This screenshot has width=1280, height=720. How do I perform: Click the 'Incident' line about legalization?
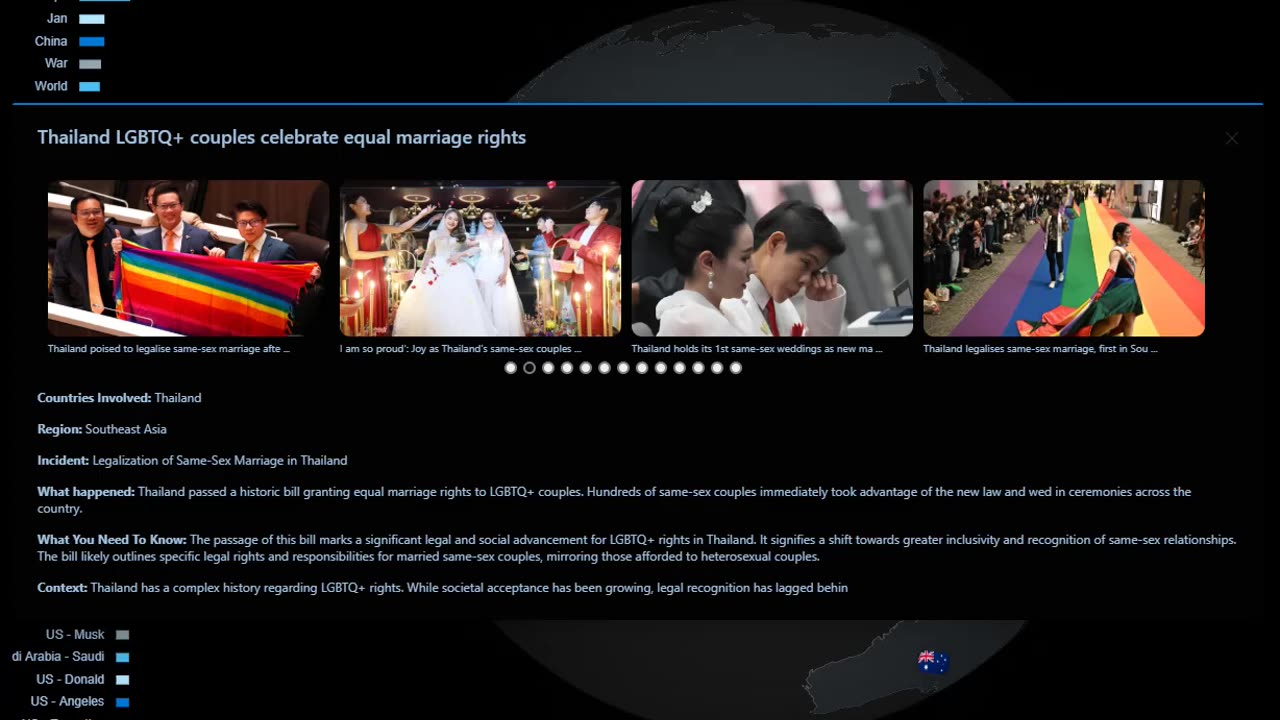coord(192,460)
